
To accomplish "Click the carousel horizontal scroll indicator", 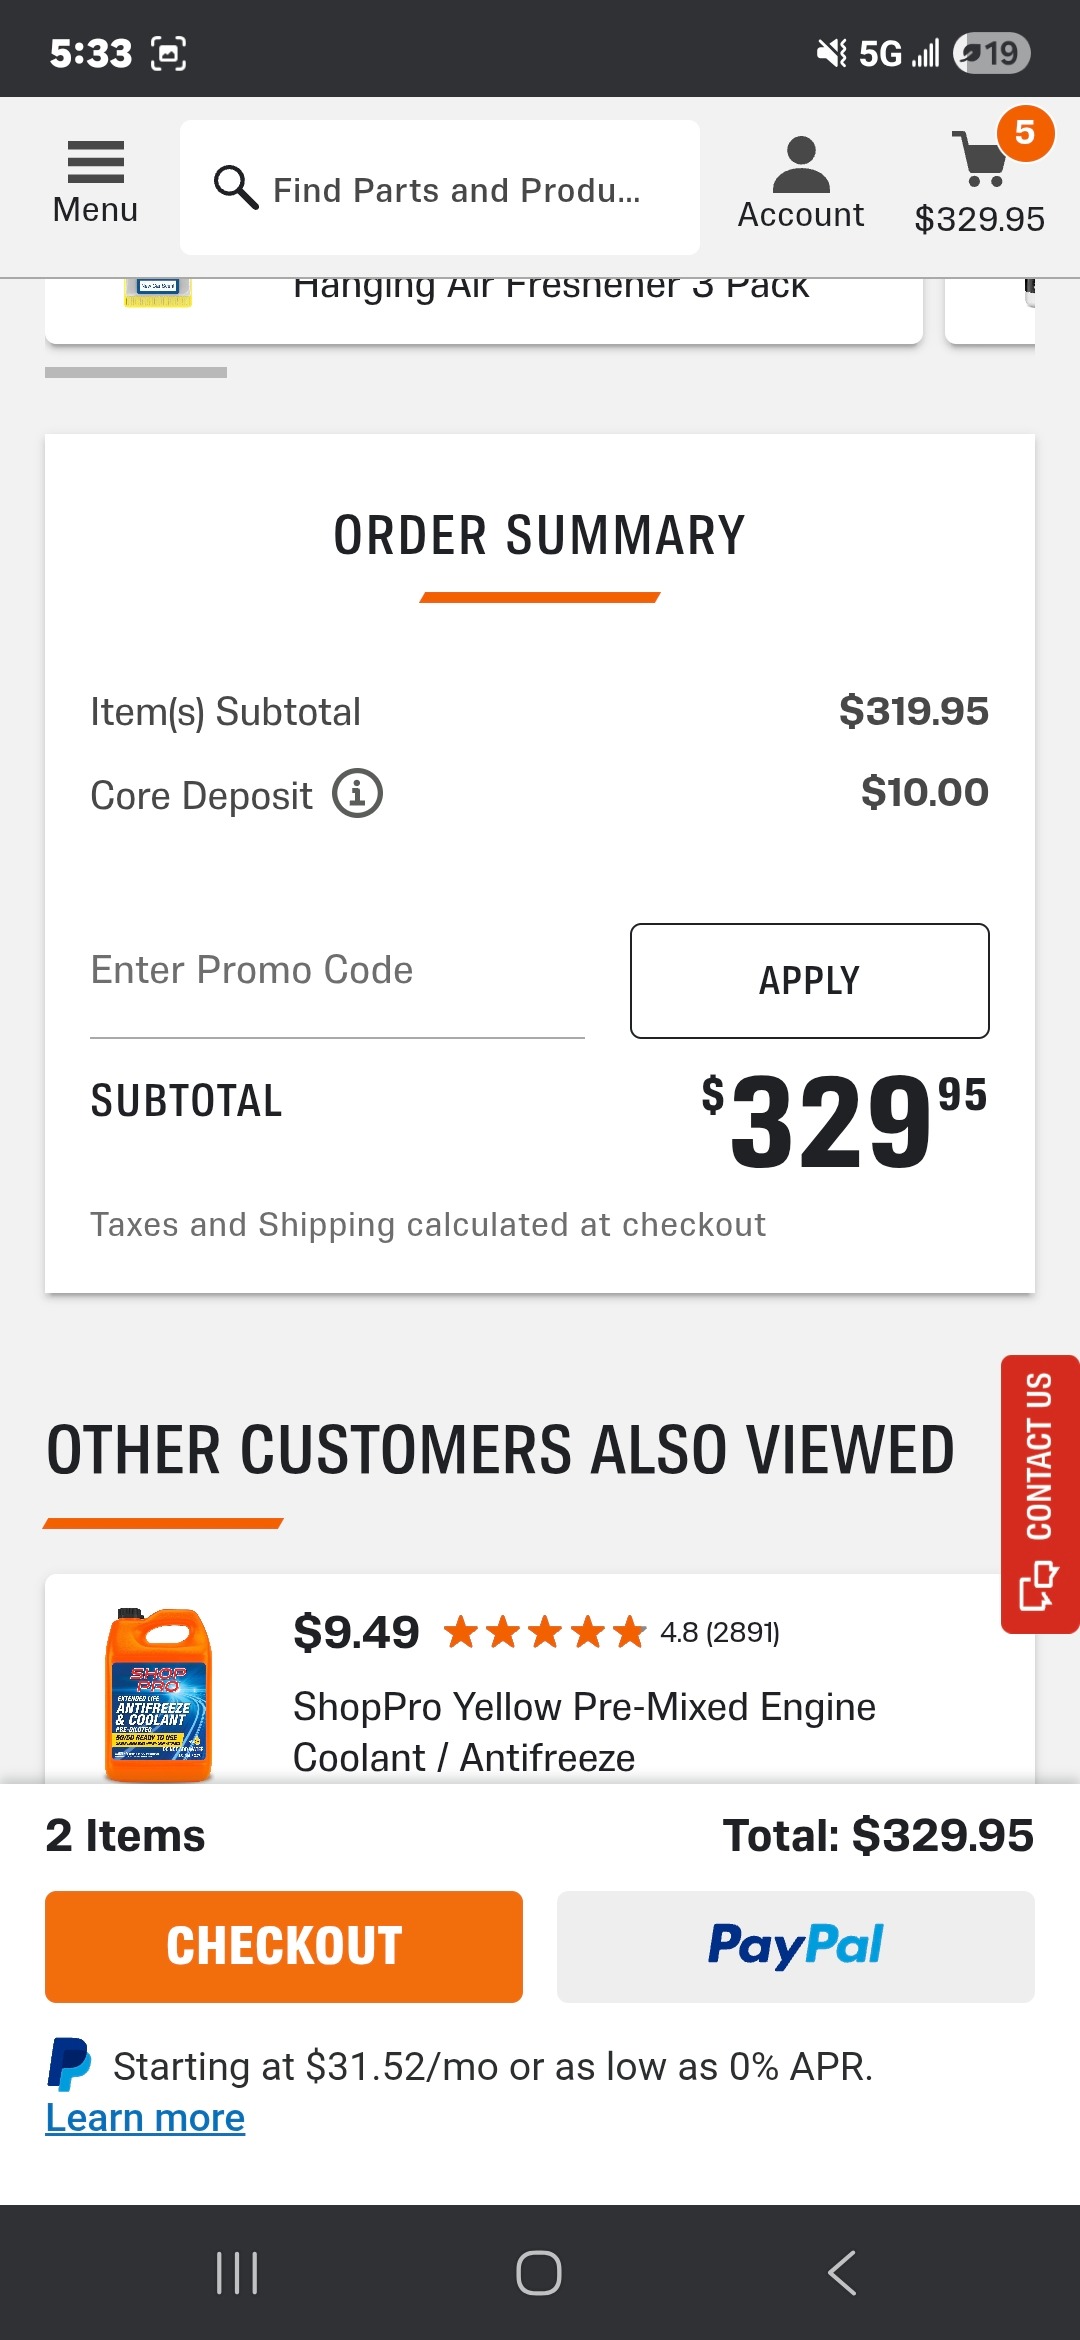I will click(x=136, y=372).
